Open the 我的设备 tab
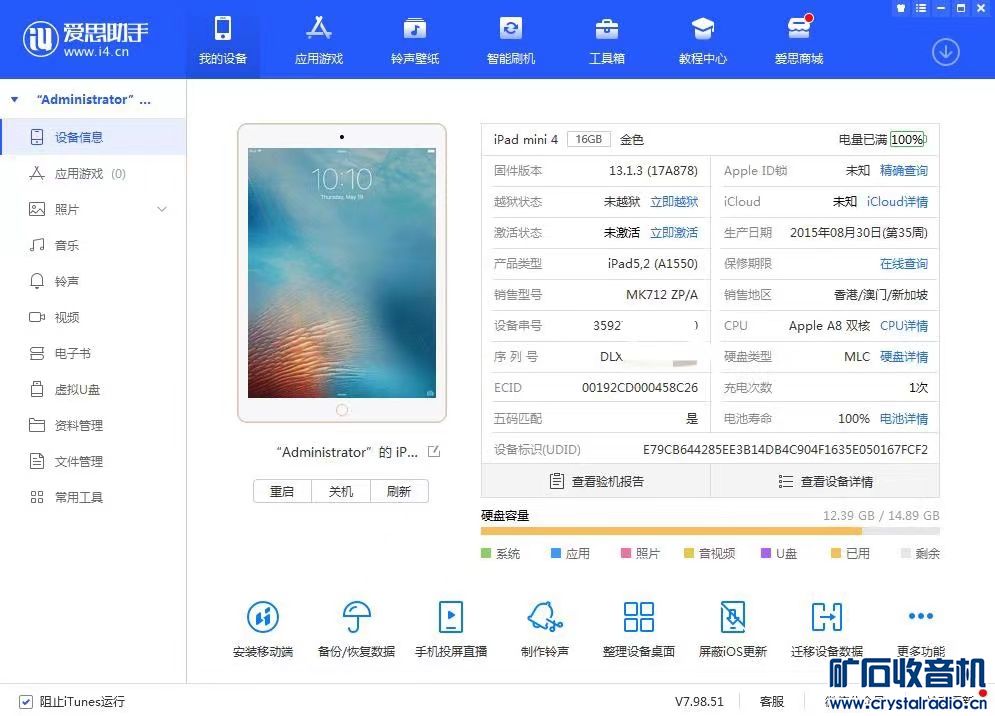The image size is (995, 716). click(x=222, y=39)
